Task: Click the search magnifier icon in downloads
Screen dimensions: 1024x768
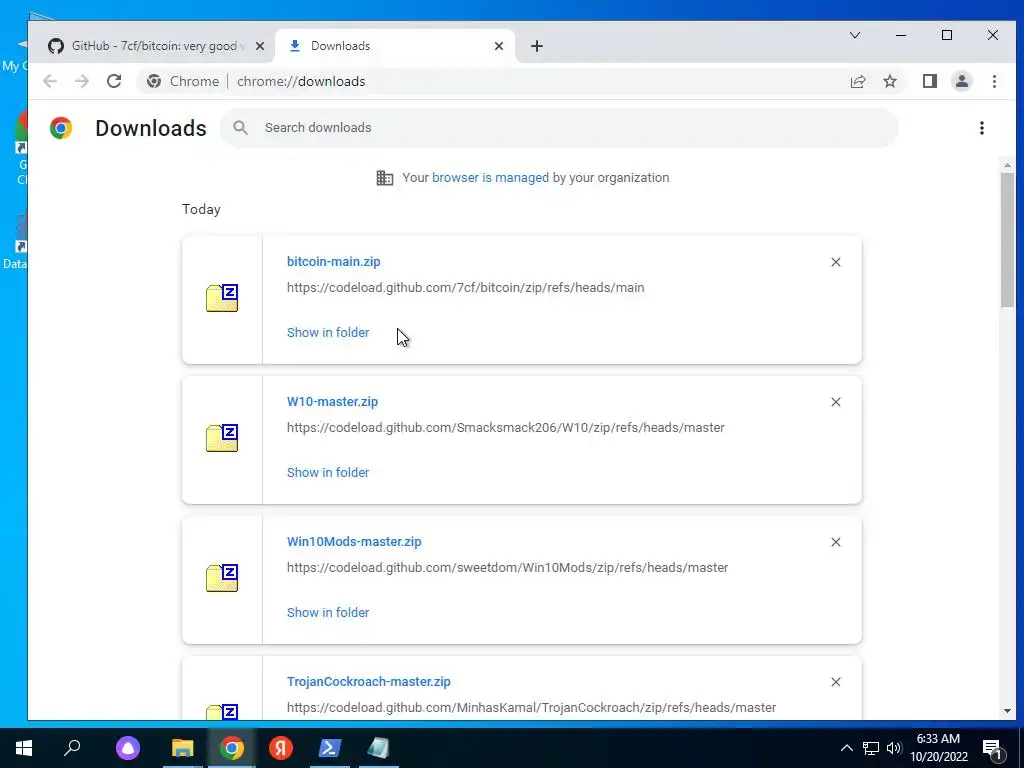Action: point(240,127)
